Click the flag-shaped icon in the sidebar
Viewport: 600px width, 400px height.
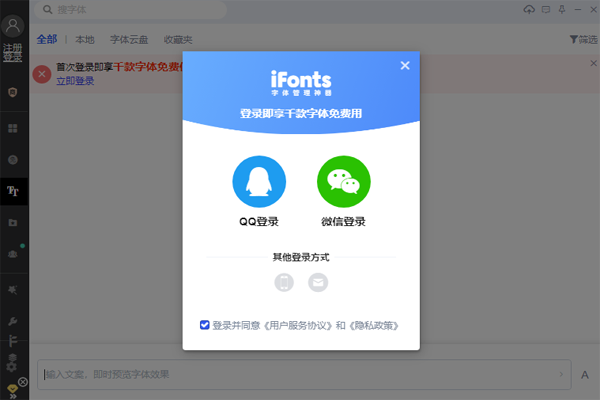(13, 341)
